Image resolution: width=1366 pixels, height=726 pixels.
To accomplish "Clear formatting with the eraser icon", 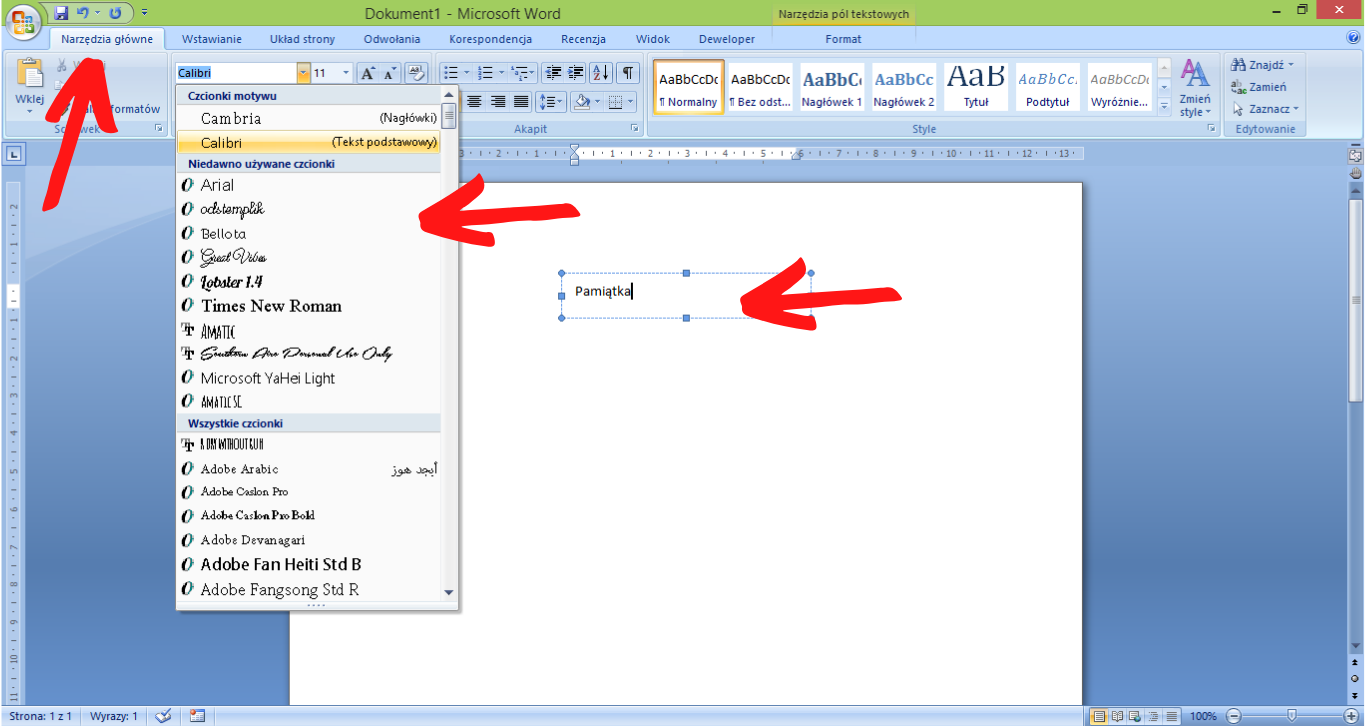I will [x=417, y=73].
